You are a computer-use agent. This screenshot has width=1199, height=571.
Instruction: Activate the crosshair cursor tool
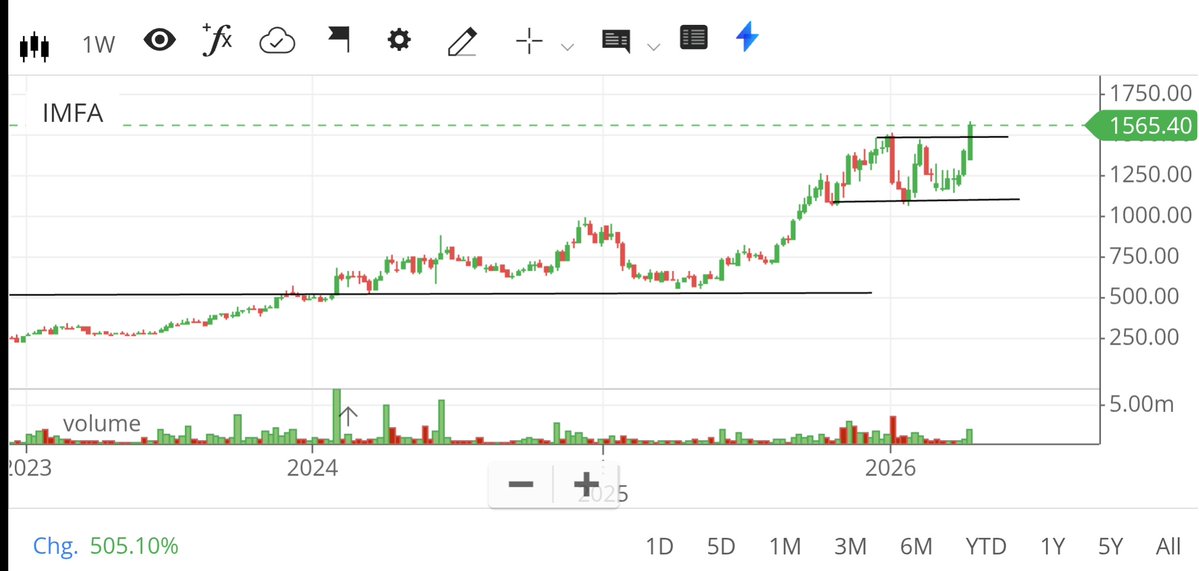[x=529, y=41]
